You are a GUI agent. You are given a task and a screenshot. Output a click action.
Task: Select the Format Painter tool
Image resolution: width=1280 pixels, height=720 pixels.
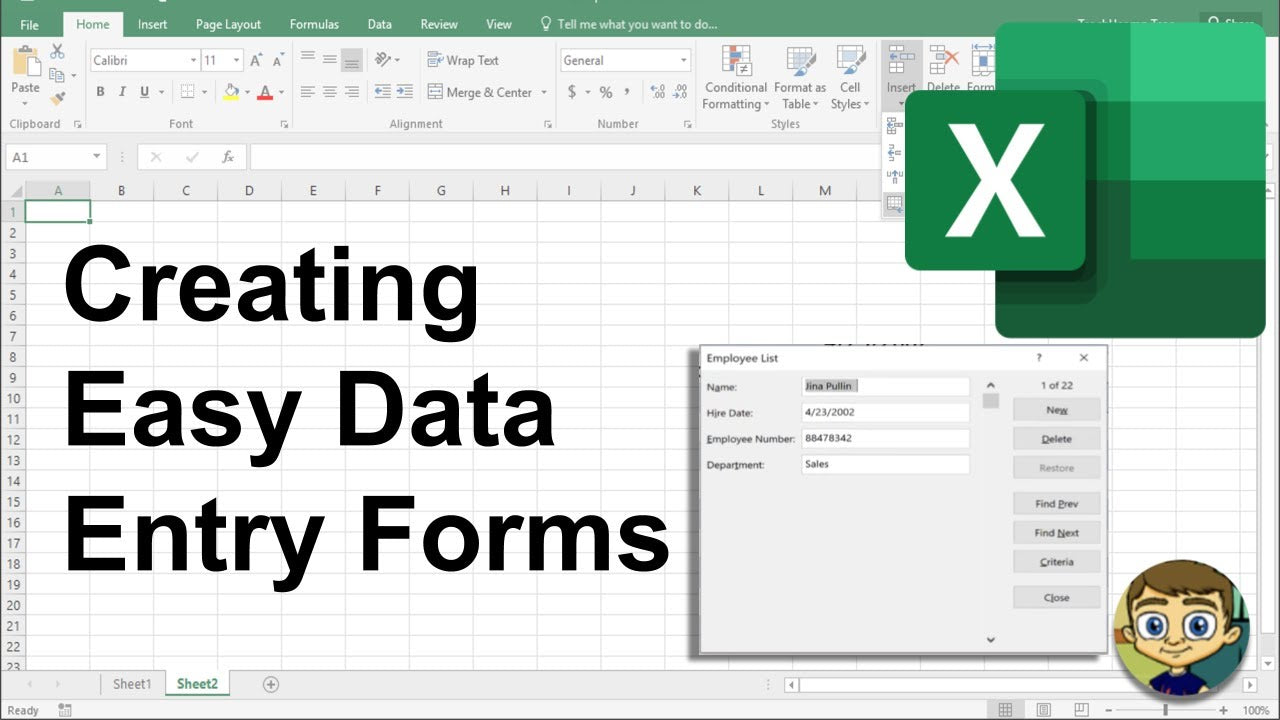point(59,98)
